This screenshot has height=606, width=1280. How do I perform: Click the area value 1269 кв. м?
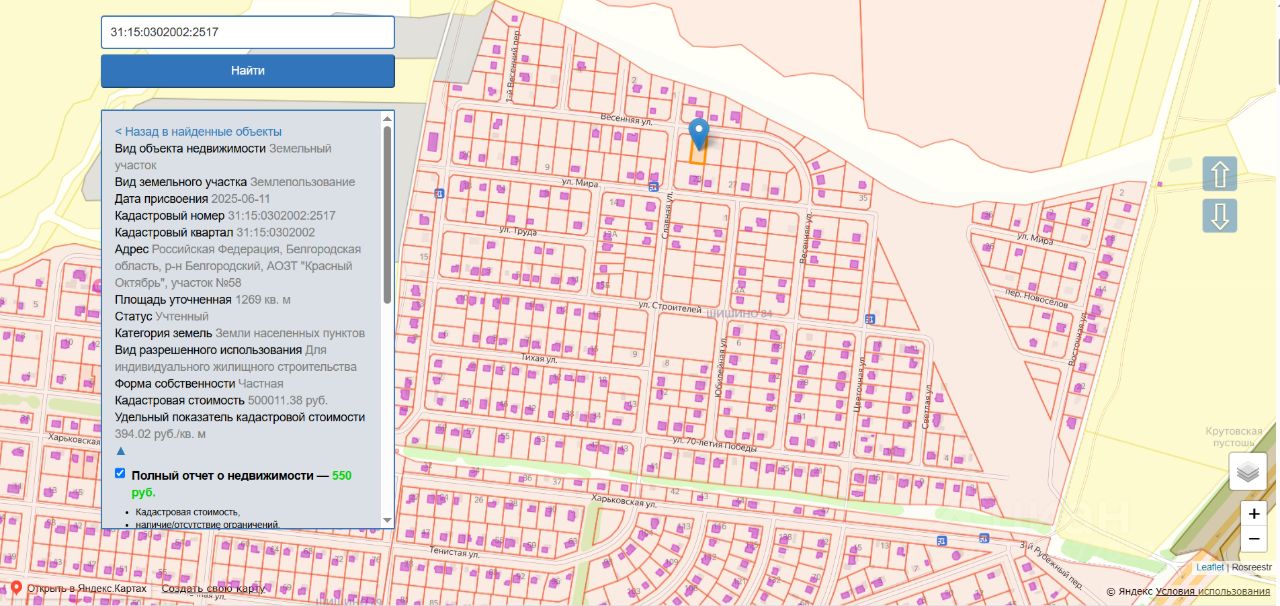click(x=263, y=300)
